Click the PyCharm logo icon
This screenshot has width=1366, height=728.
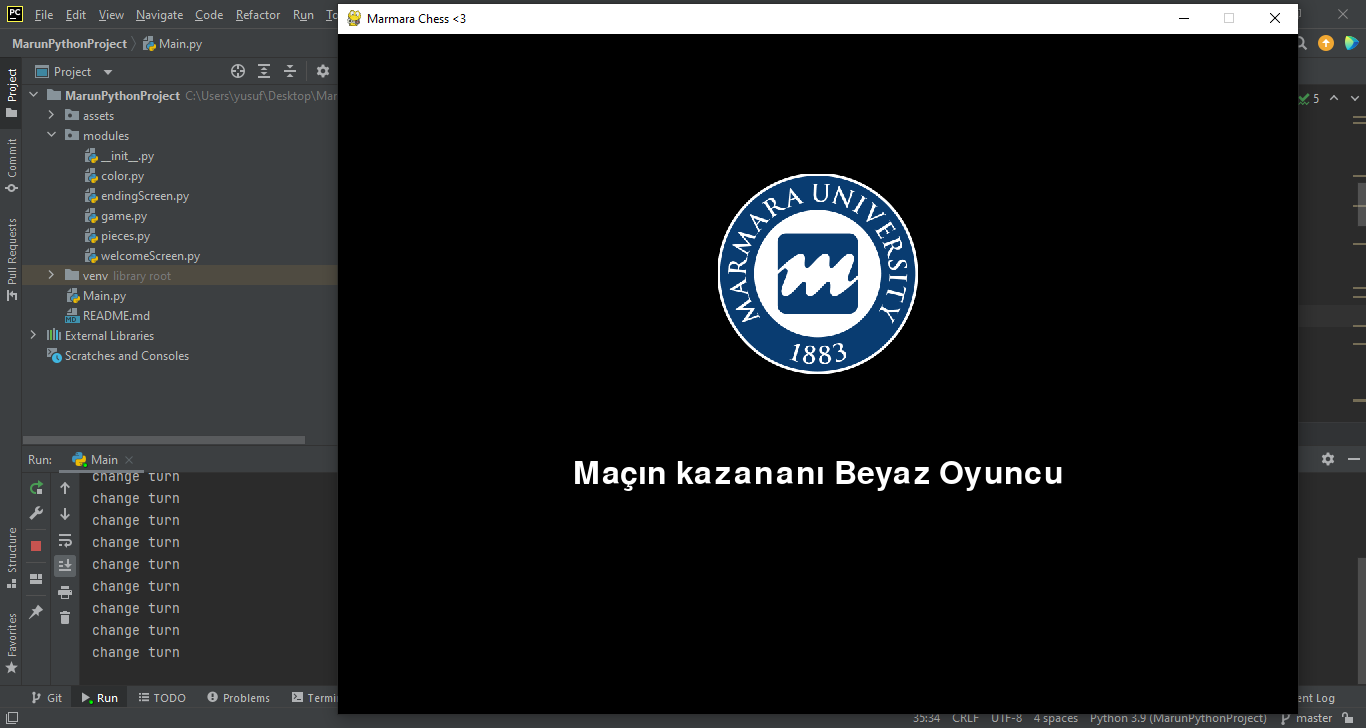[15, 14]
